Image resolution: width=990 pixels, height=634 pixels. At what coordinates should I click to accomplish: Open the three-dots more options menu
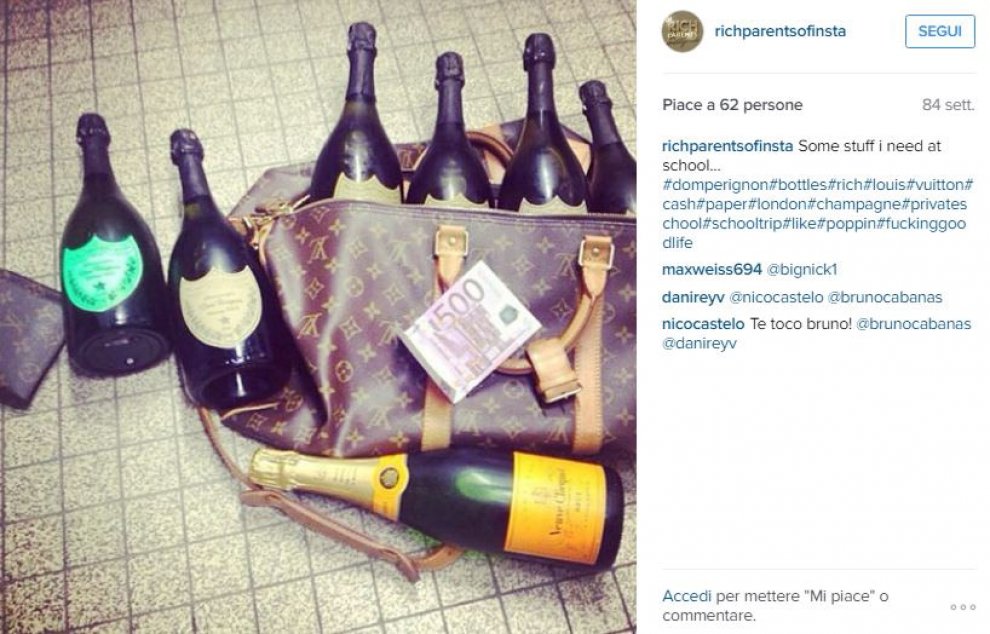tap(963, 607)
